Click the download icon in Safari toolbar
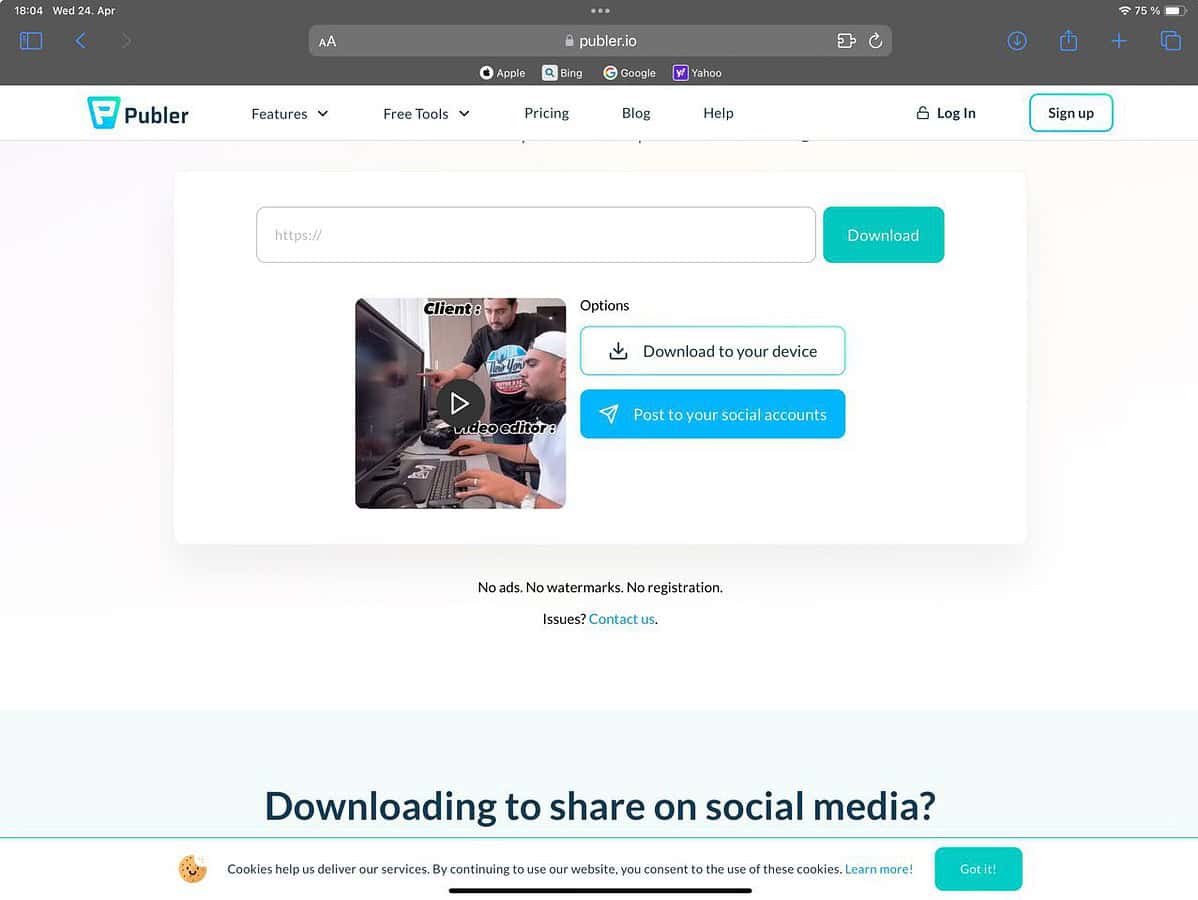The height and width of the screenshot is (900, 1198). pos(1017,40)
